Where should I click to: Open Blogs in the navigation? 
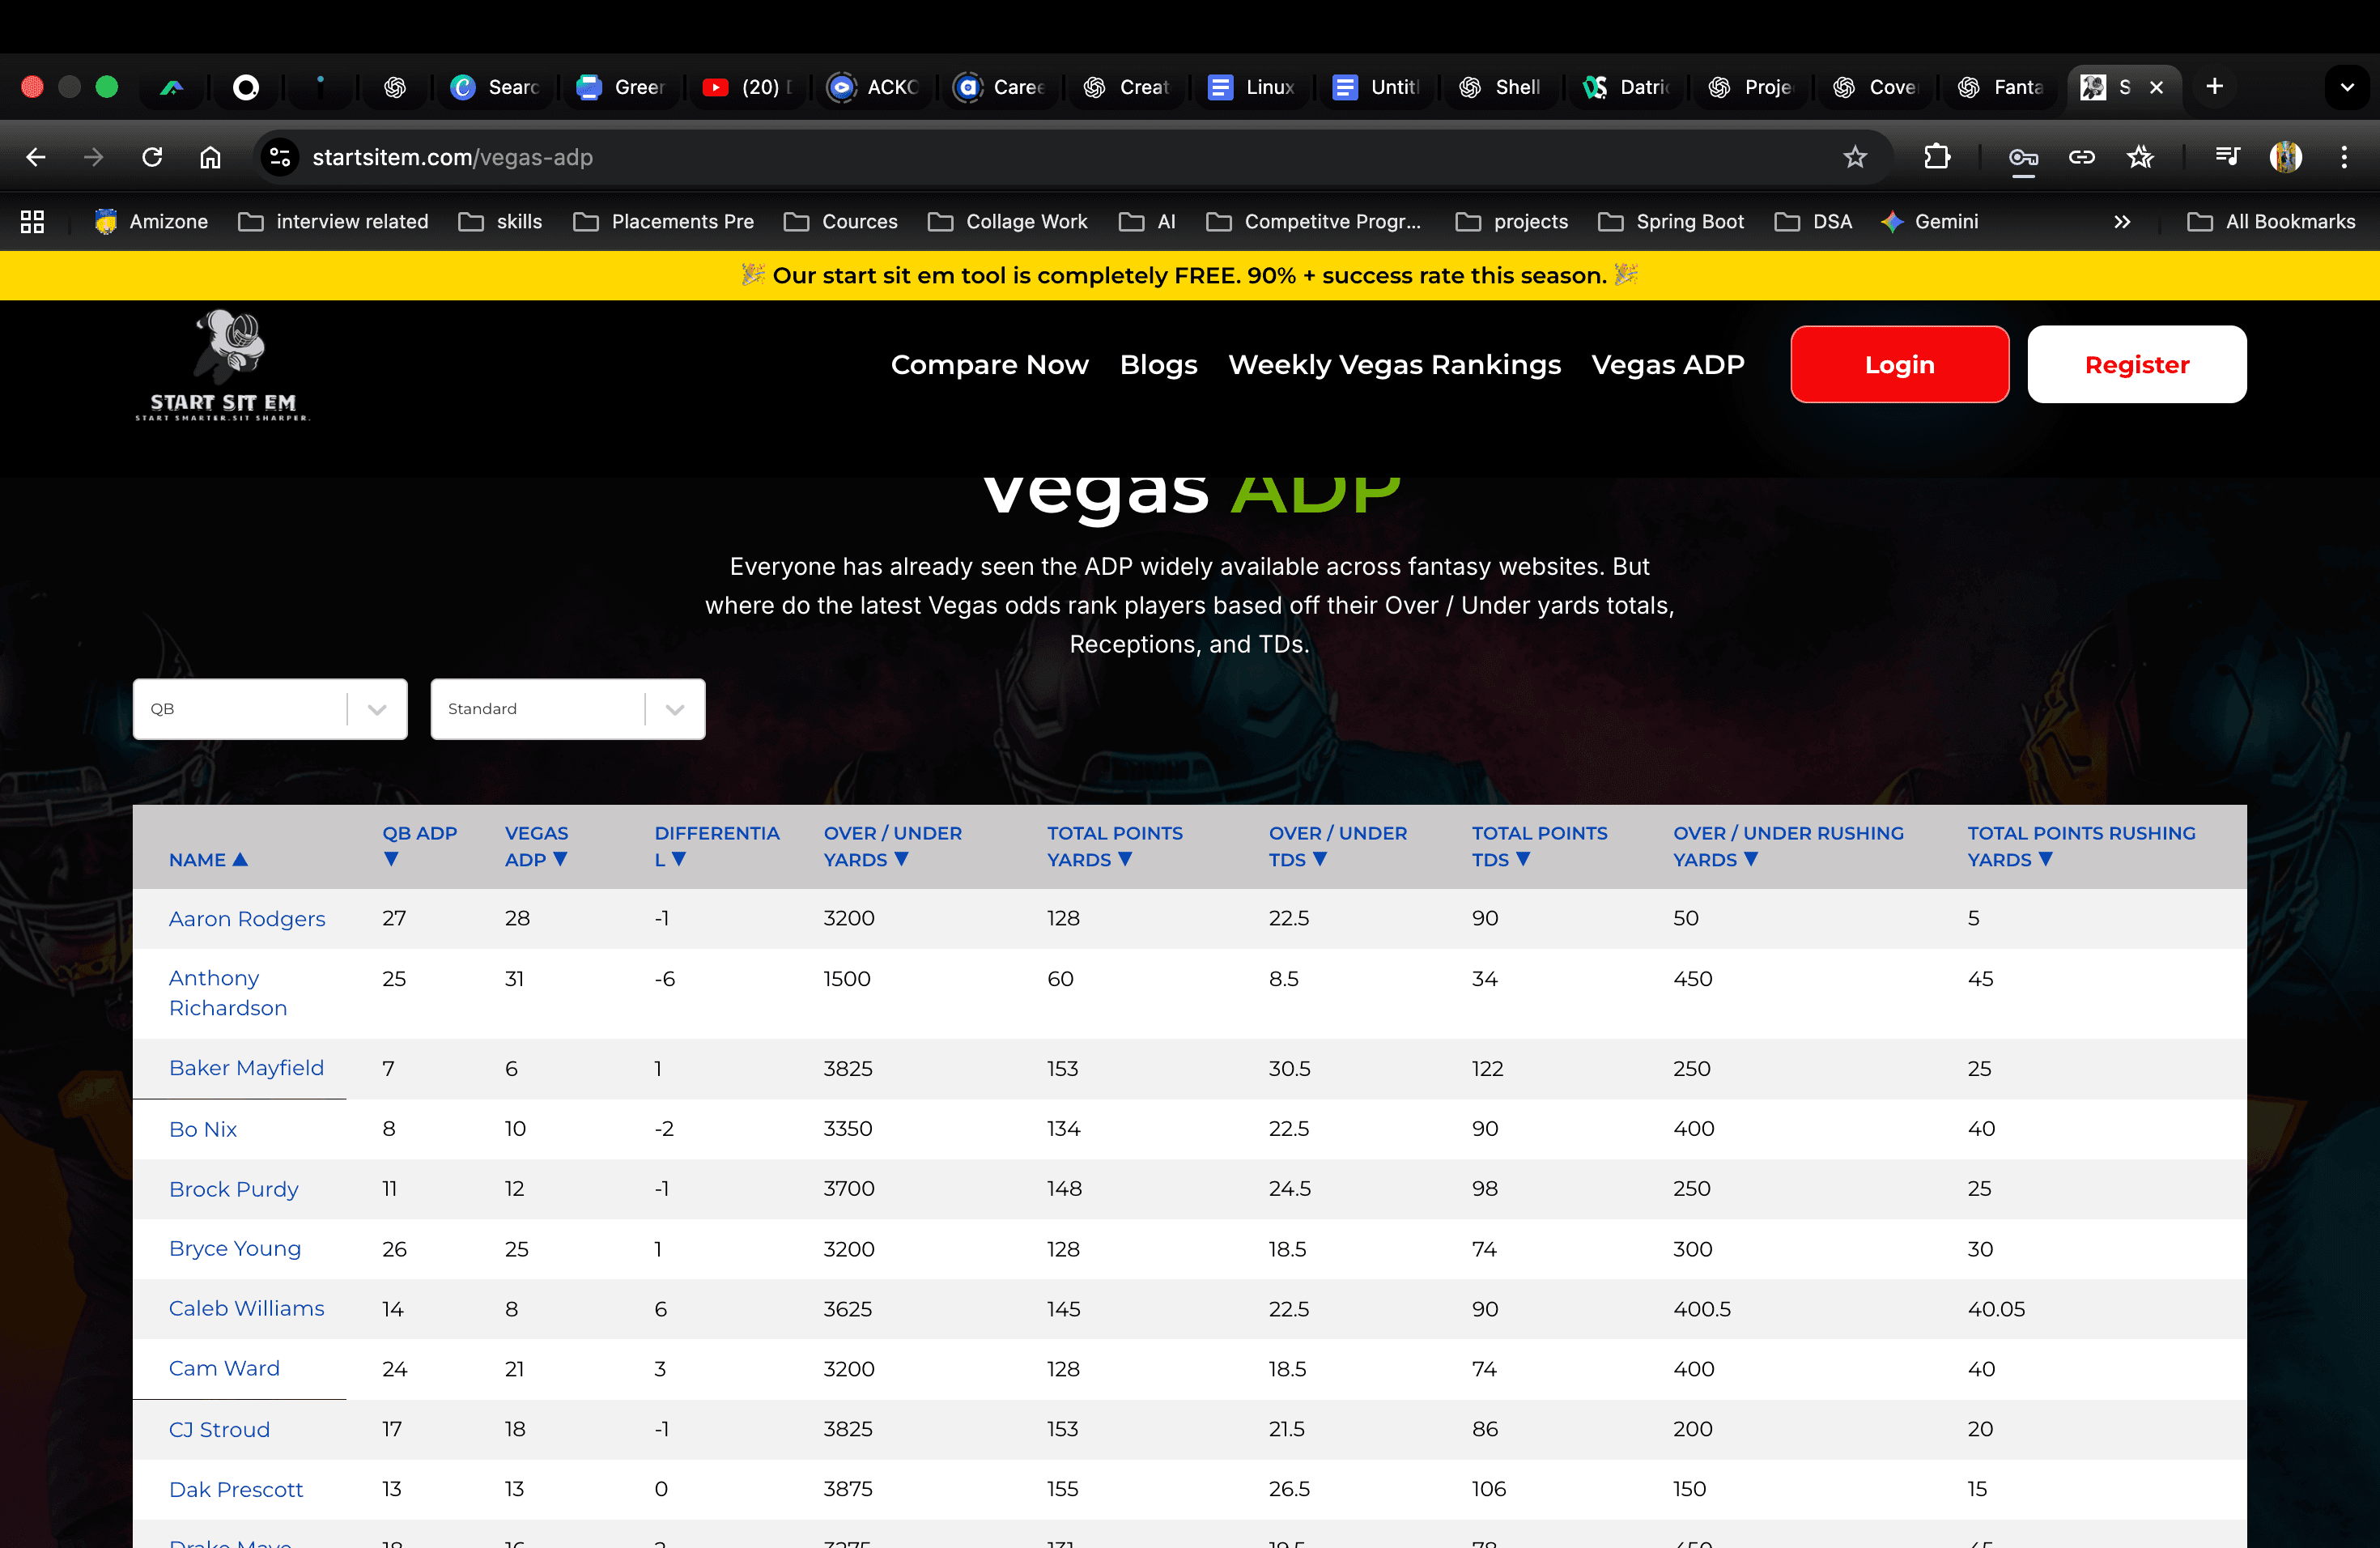[1158, 365]
